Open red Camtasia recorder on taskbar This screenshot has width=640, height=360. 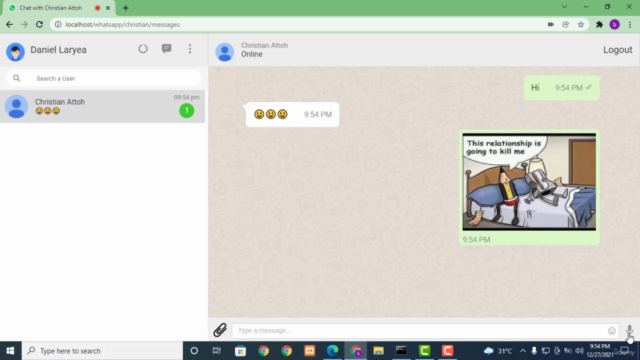[x=447, y=351]
